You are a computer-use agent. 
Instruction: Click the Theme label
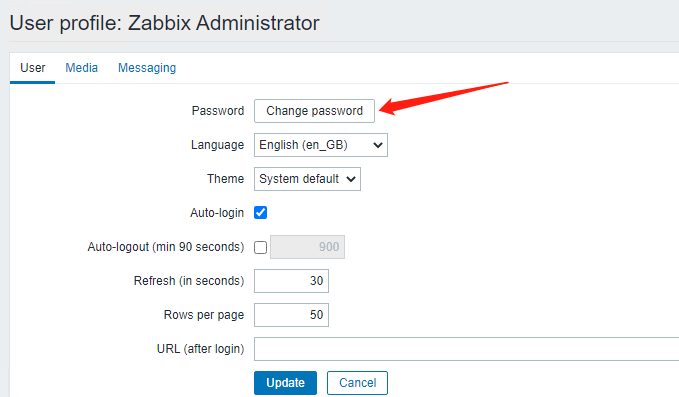point(226,179)
